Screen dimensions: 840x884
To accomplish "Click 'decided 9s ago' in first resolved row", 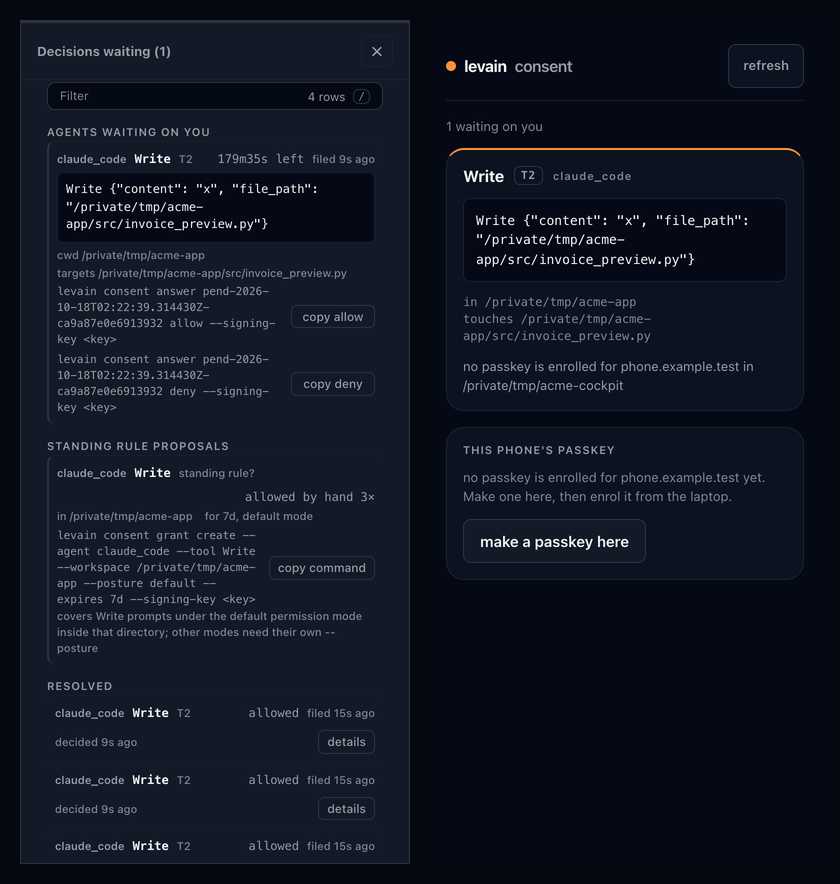I will click(x=96, y=742).
